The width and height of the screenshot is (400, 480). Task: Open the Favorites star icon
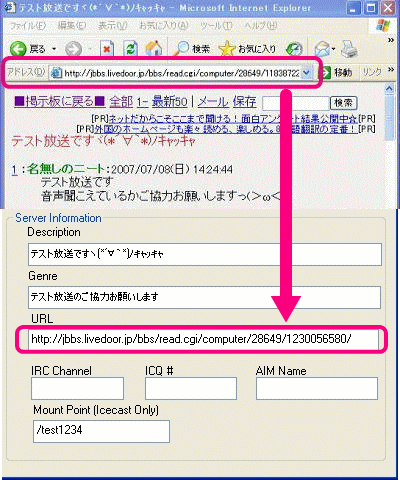pyautogui.click(x=227, y=49)
